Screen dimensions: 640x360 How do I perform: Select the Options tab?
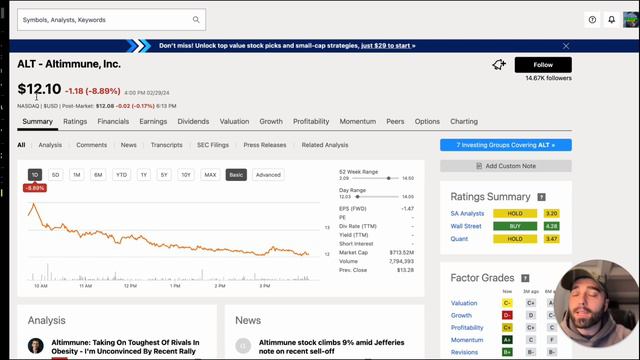point(427,122)
